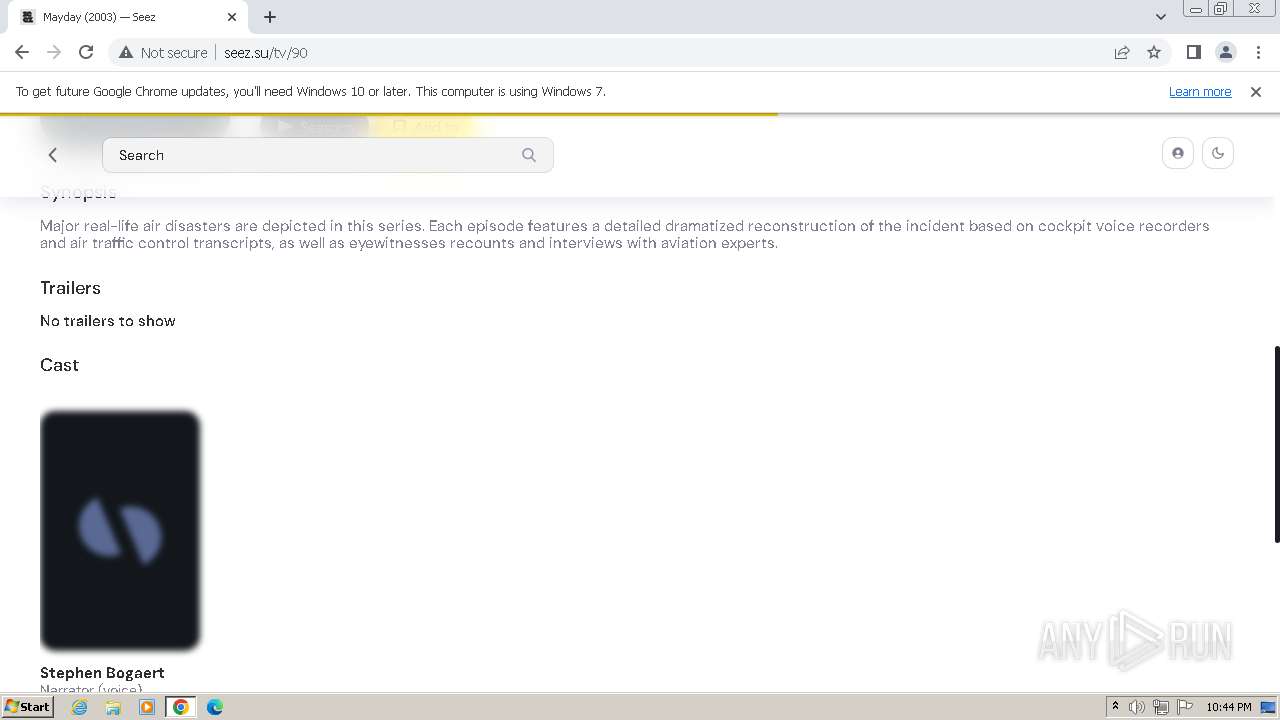This screenshot has width=1280, height=720.
Task: Launch Microsoft Edge from taskbar
Action: [x=215, y=707]
